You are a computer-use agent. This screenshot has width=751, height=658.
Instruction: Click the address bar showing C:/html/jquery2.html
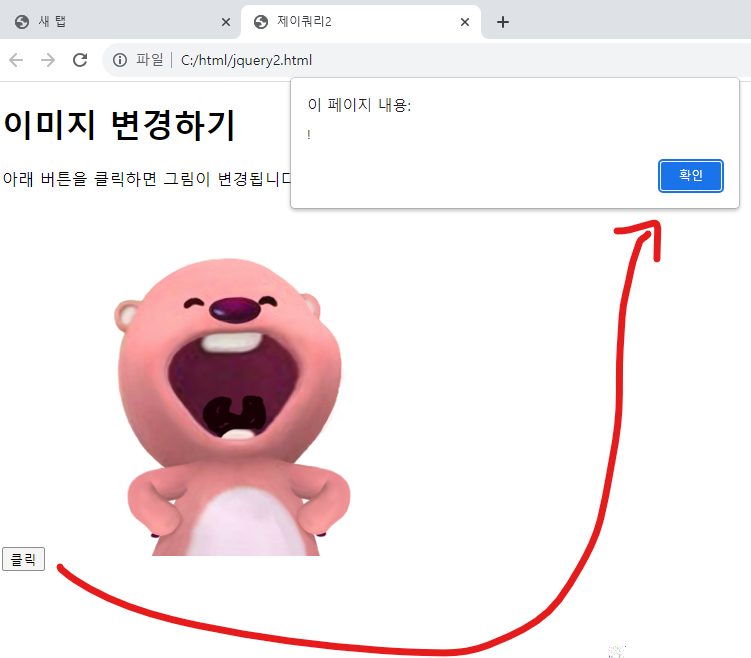pos(426,60)
